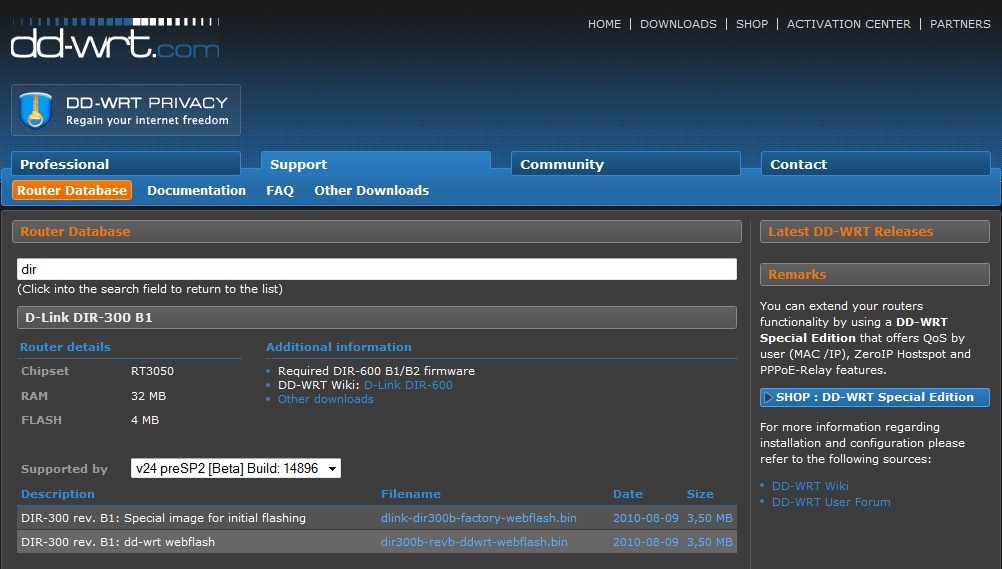Click ACTIVATION CENTER in top navigation
Screen dimensions: 1002x569
click(x=848, y=24)
